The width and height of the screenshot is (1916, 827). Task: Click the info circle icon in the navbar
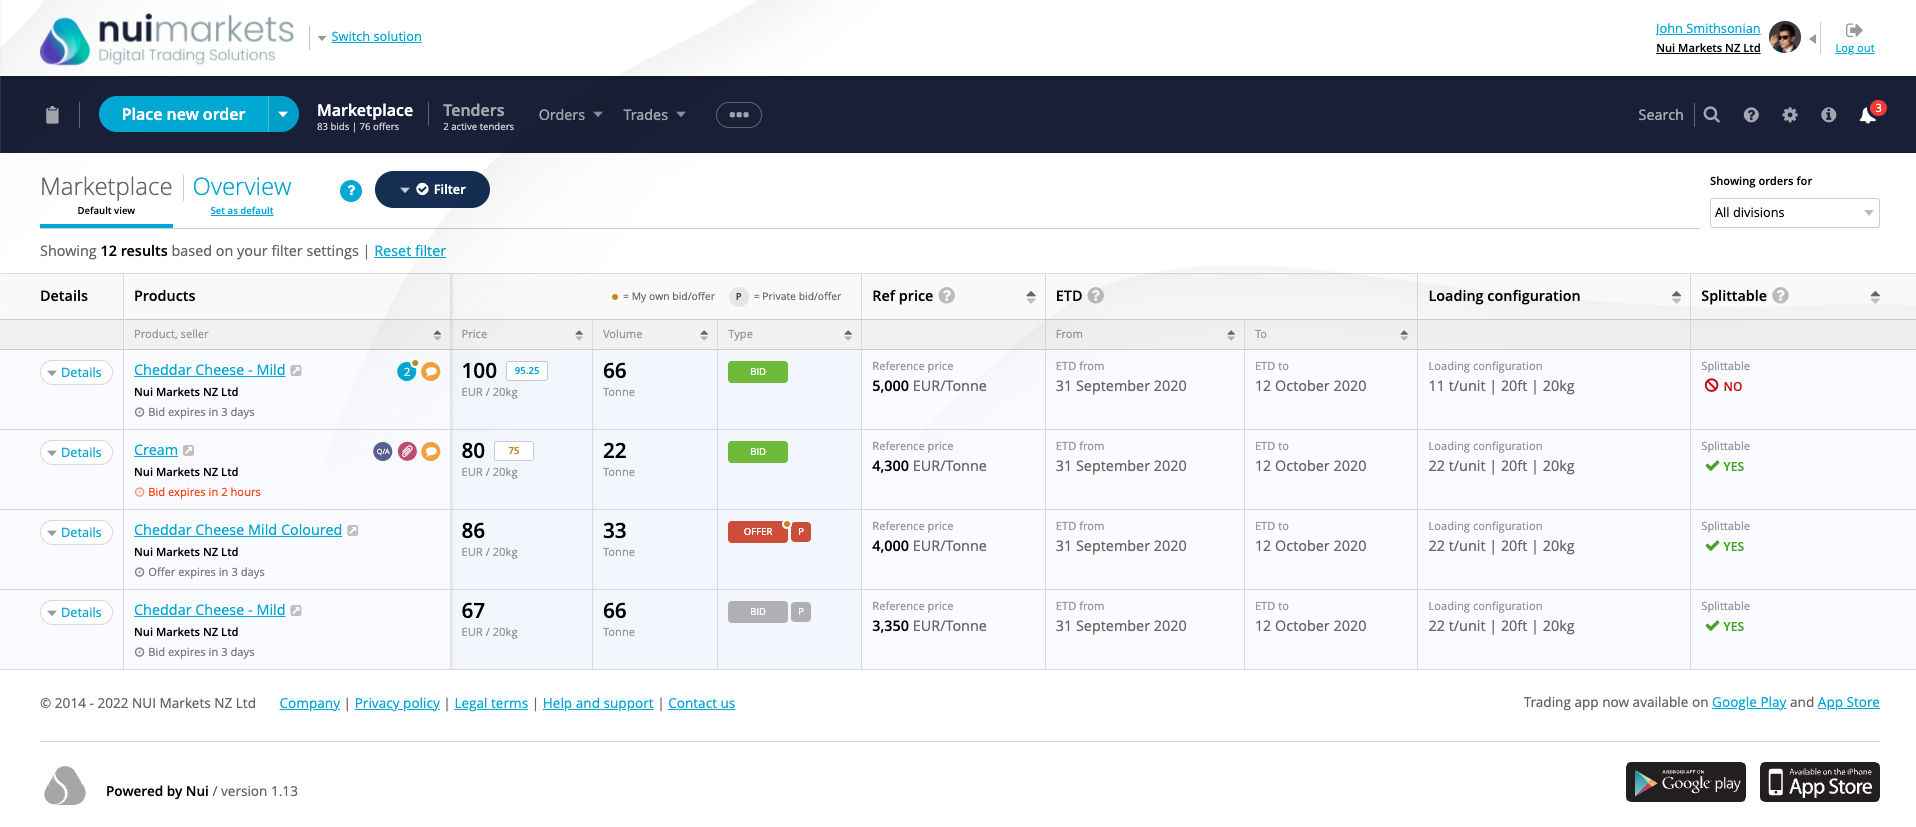1829,115
